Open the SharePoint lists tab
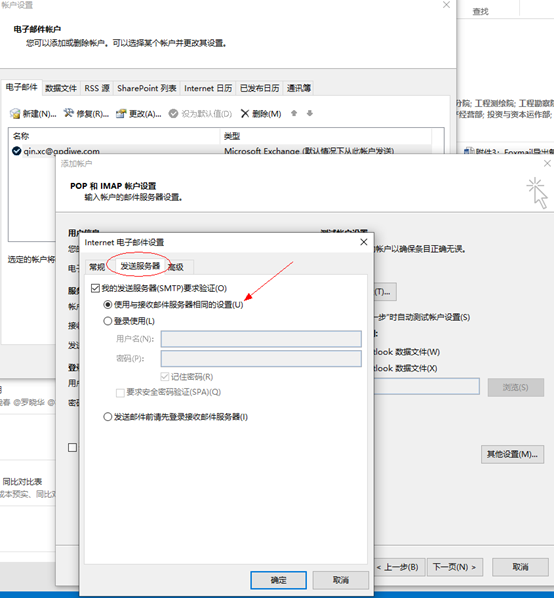Viewport: 554px width, 598px height. click(147, 88)
